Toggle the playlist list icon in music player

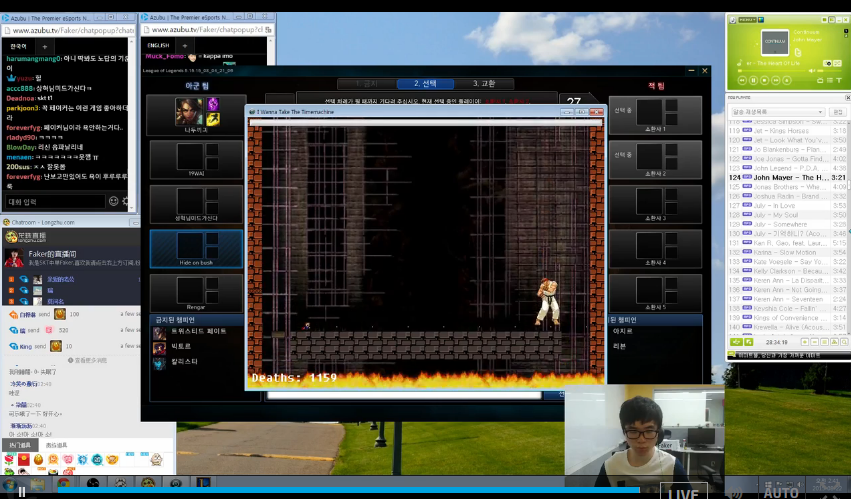click(x=829, y=80)
